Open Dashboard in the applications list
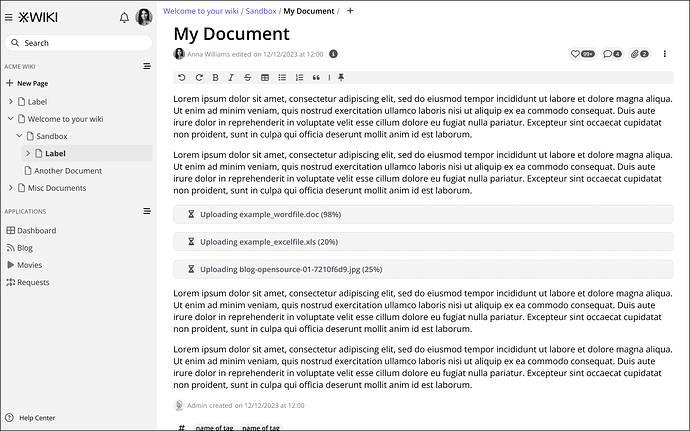 (x=36, y=230)
